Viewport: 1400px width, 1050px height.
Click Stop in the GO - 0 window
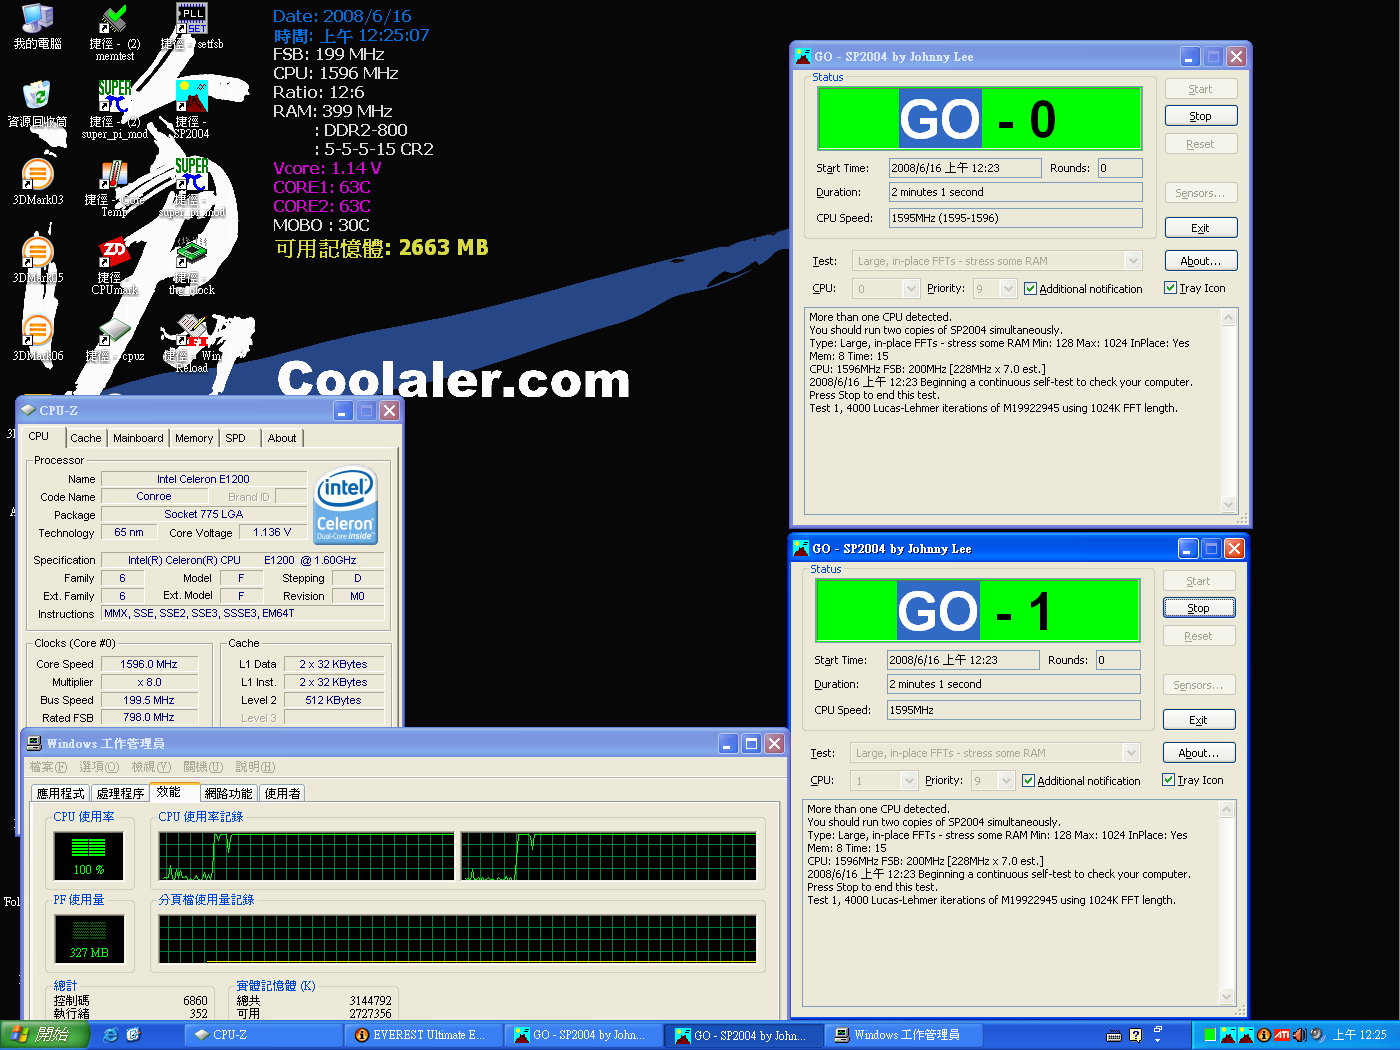tap(1201, 116)
